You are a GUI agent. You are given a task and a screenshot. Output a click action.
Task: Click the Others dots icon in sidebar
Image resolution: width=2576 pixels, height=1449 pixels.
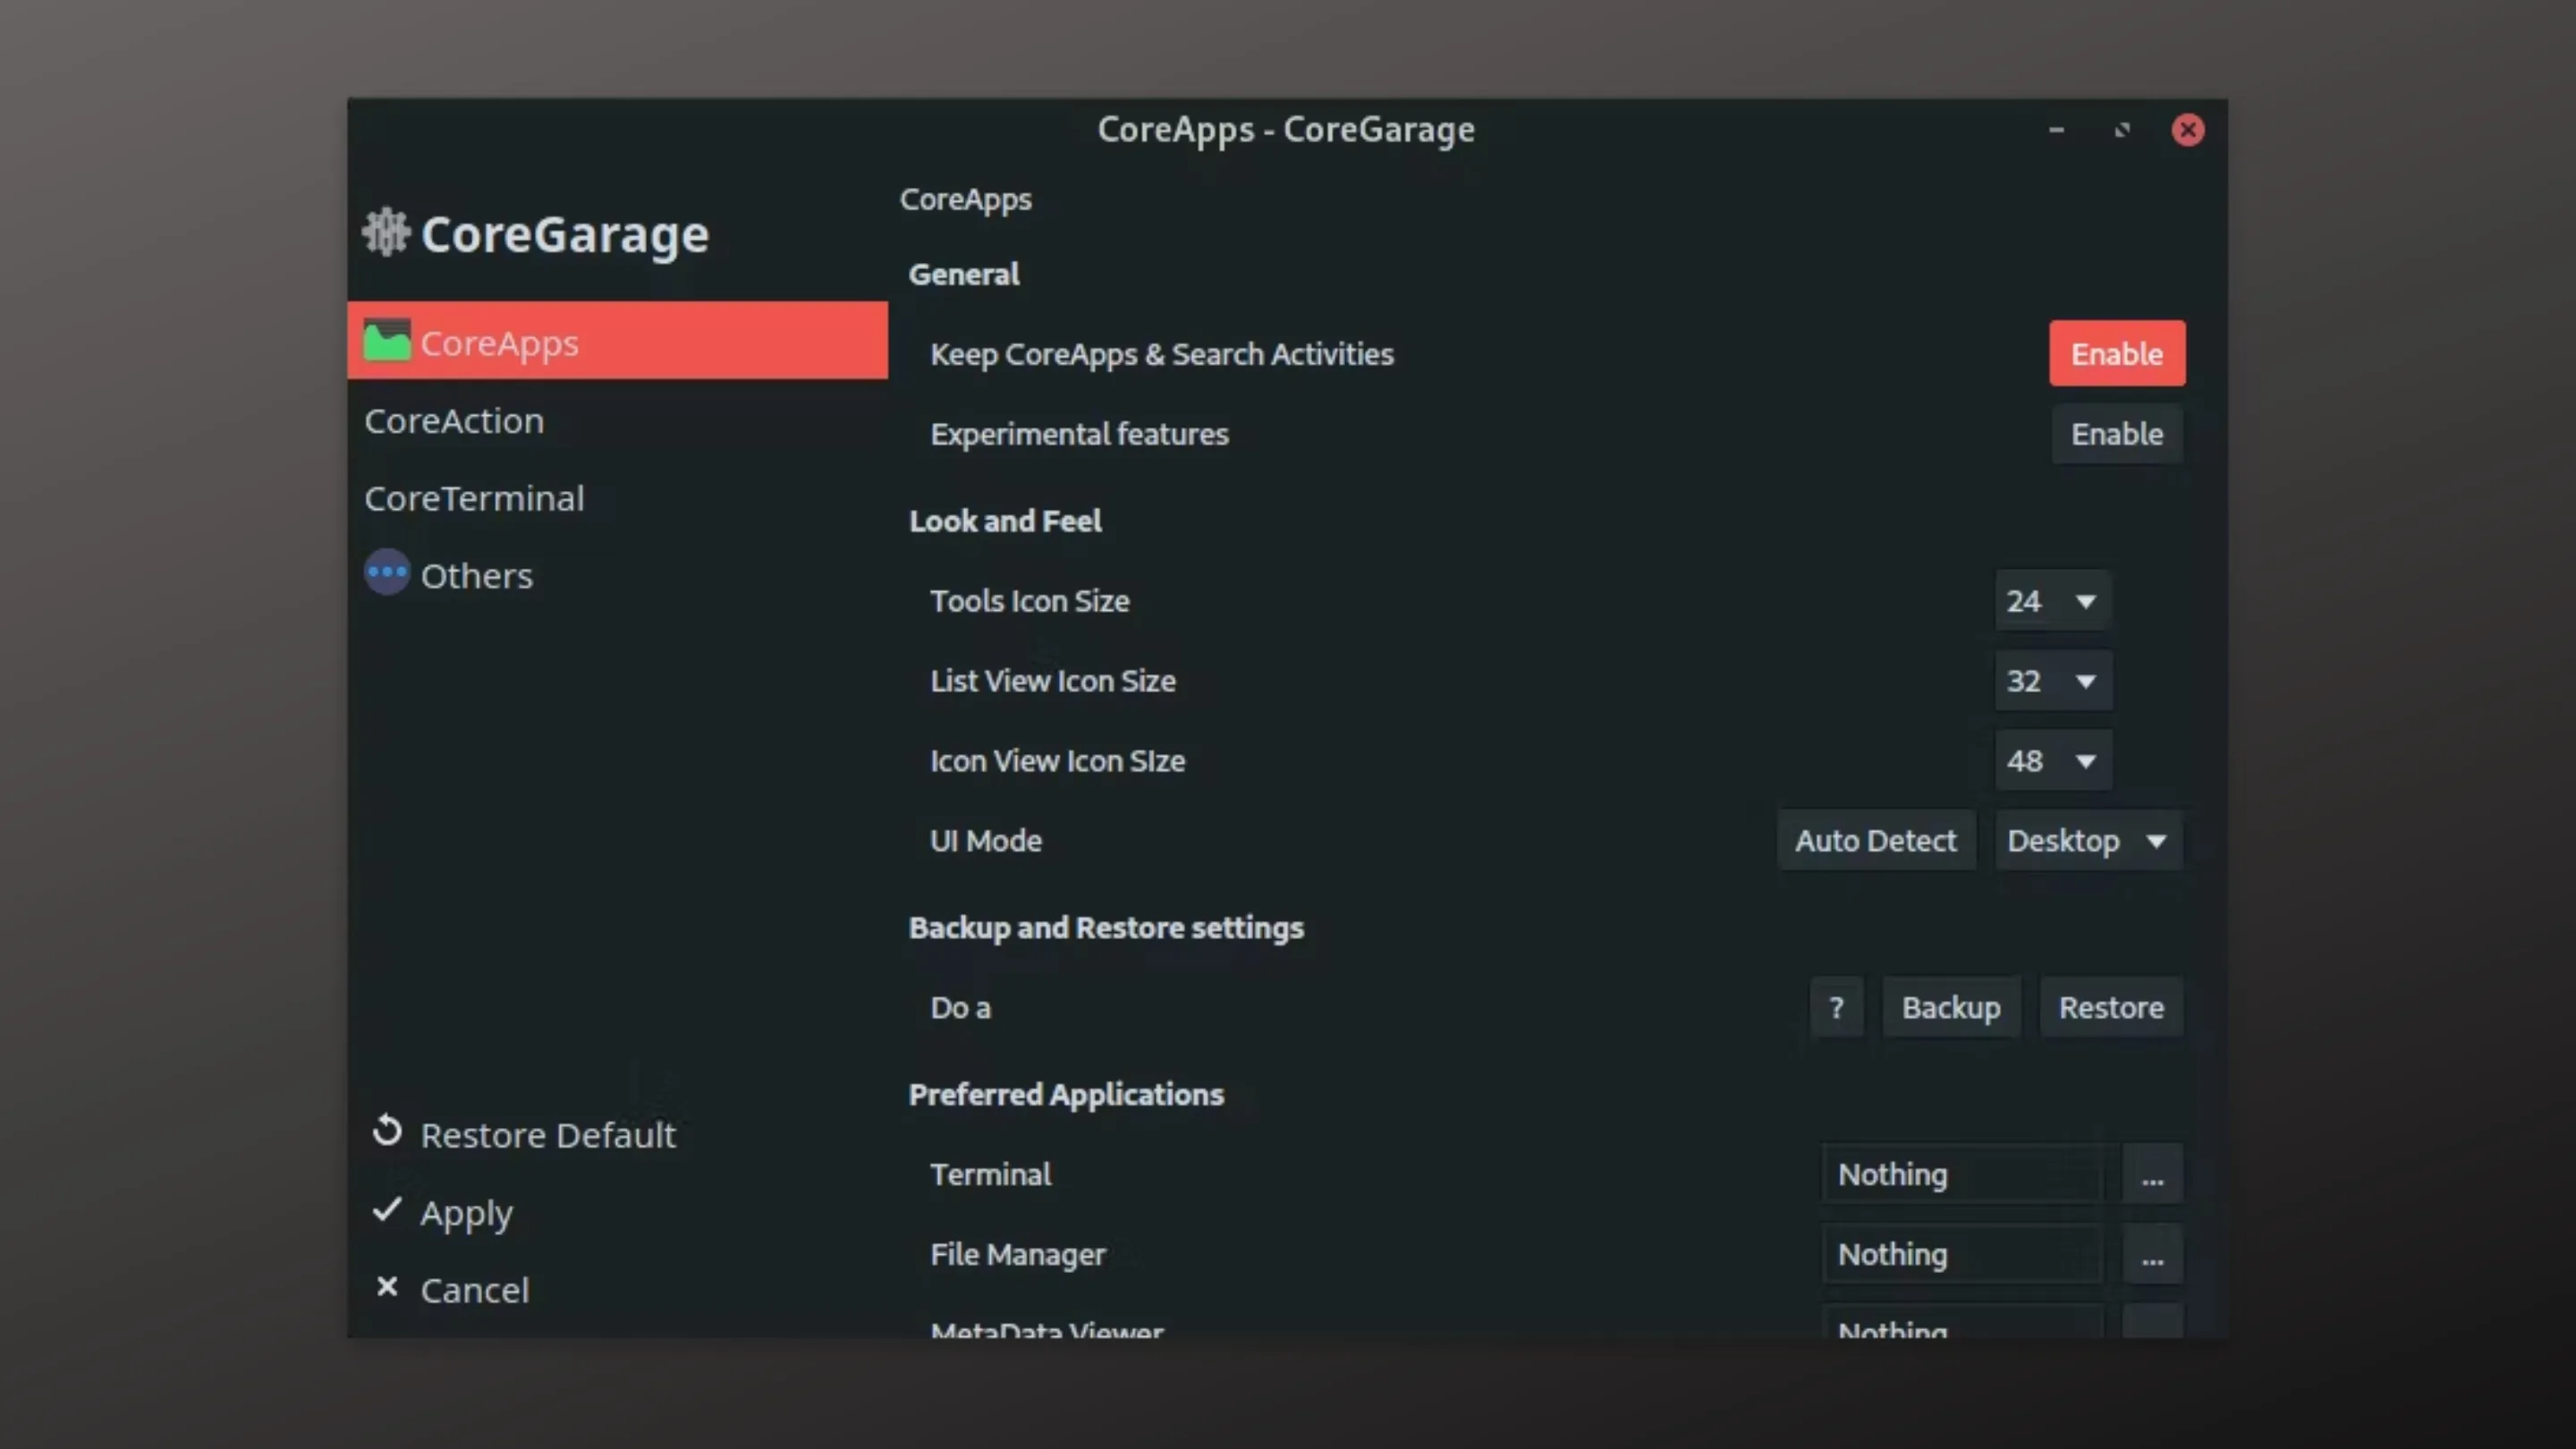(387, 572)
